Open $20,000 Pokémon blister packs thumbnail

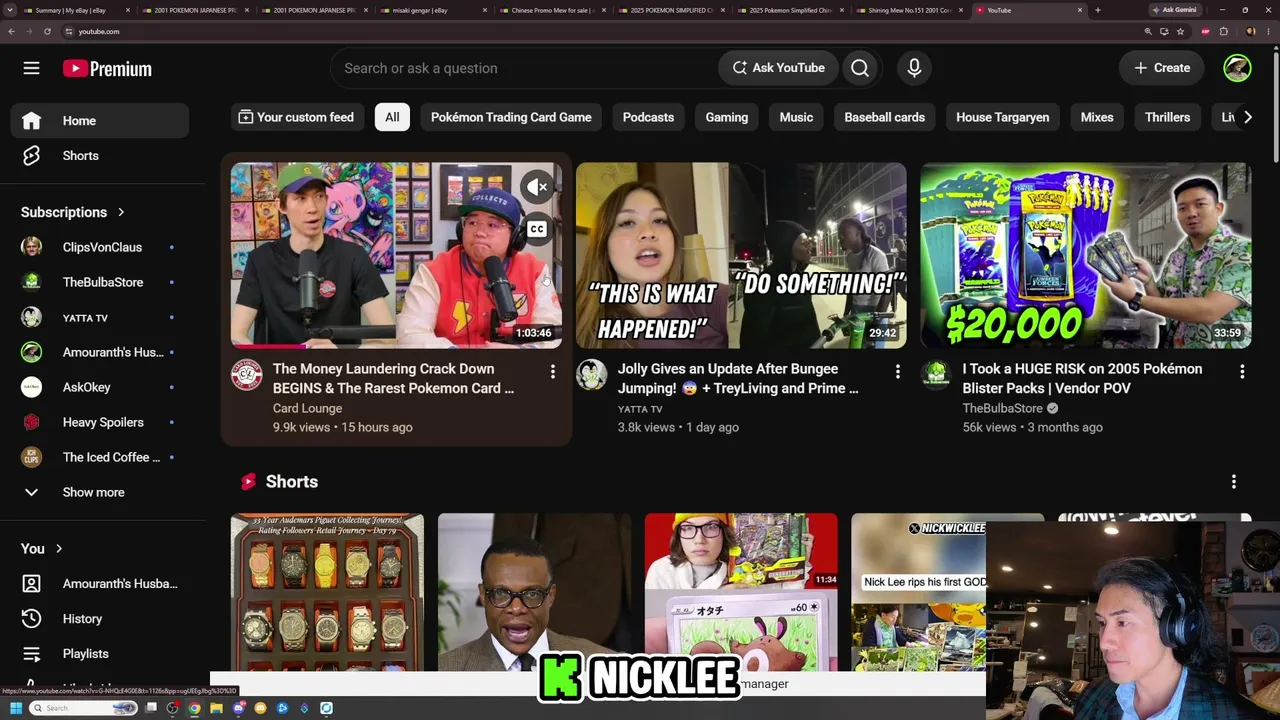click(x=1086, y=256)
